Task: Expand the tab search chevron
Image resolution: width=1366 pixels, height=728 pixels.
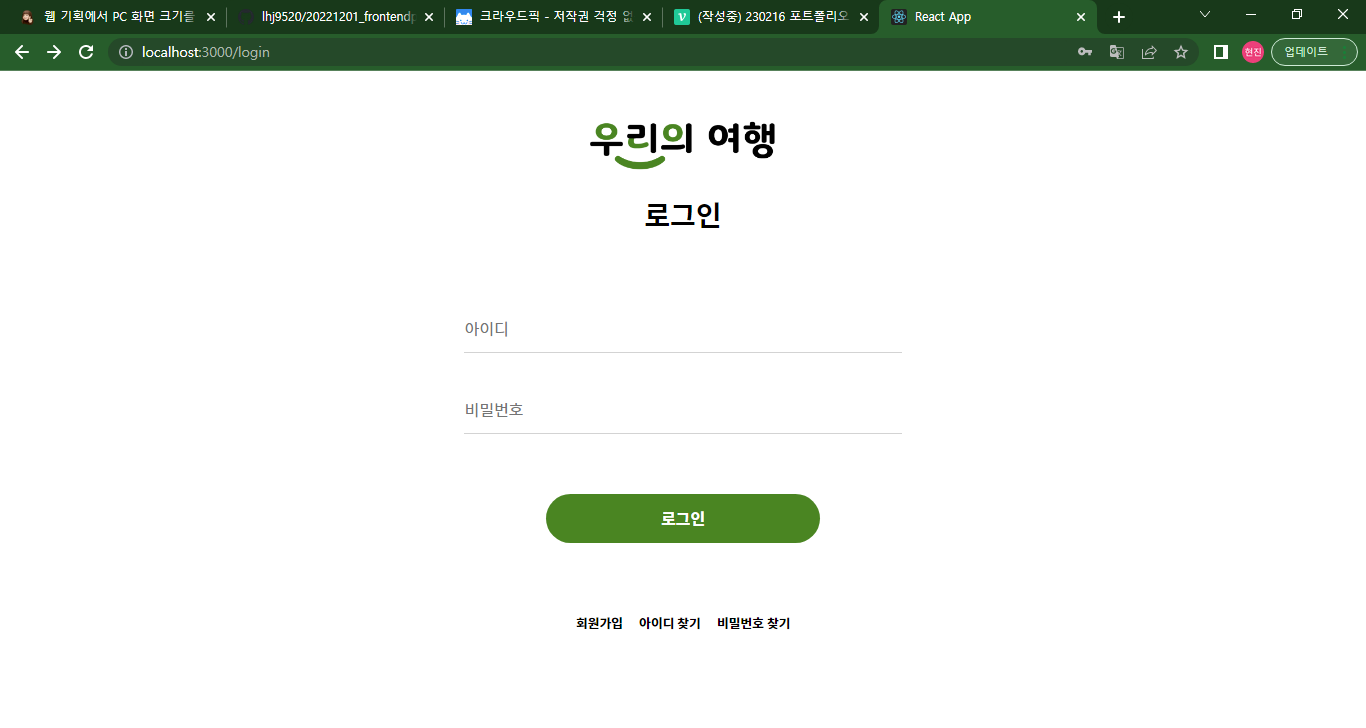Action: coord(1205,14)
